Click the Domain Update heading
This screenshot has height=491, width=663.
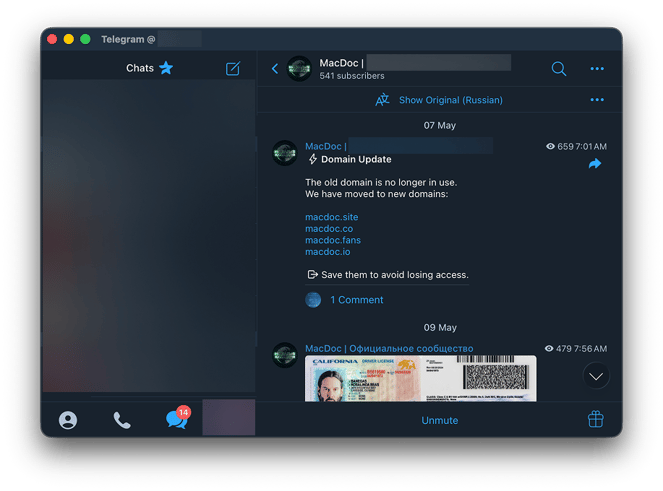356,159
